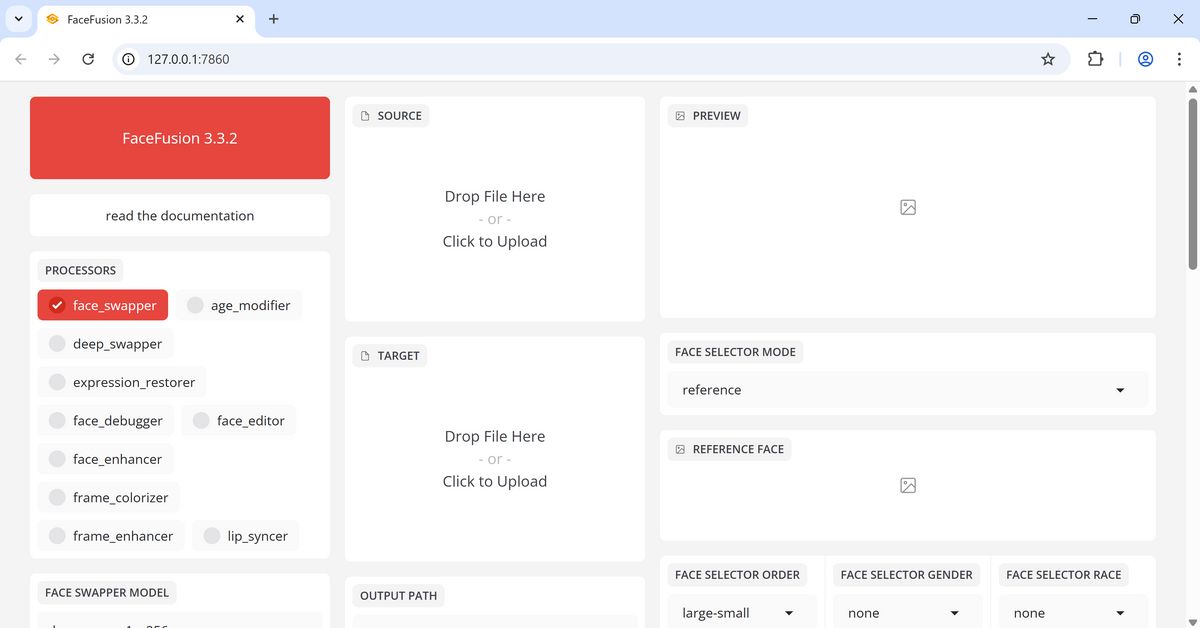Click the Source file upload area

[495, 219]
